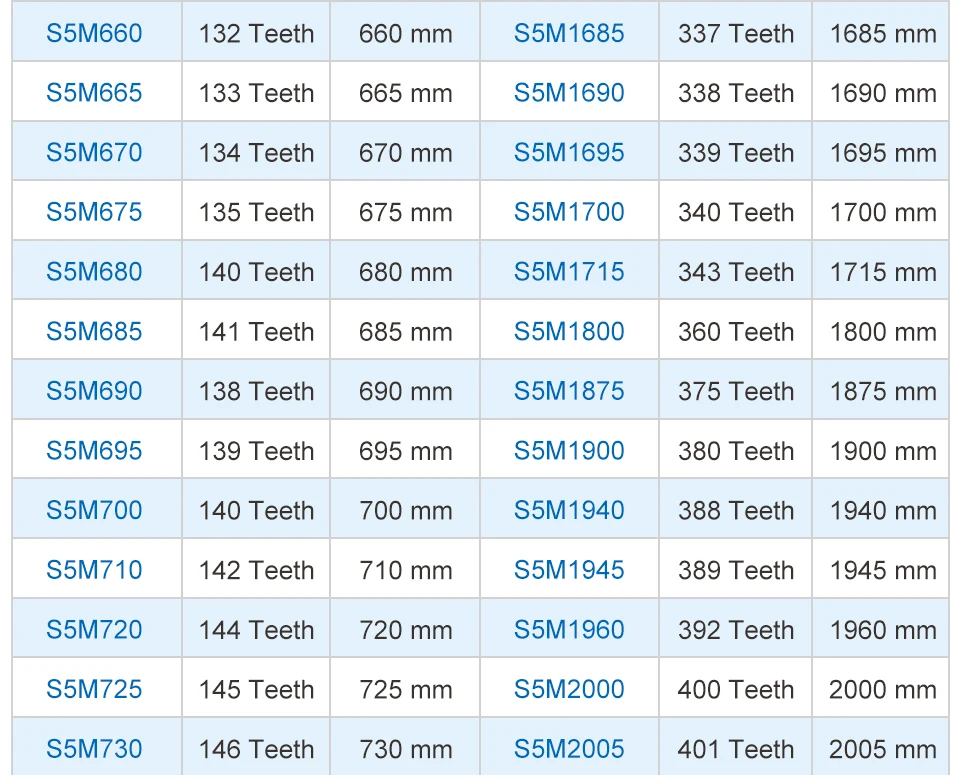Open the S5M690 belt link
Image resolution: width=960 pixels, height=775 pixels.
click(94, 391)
